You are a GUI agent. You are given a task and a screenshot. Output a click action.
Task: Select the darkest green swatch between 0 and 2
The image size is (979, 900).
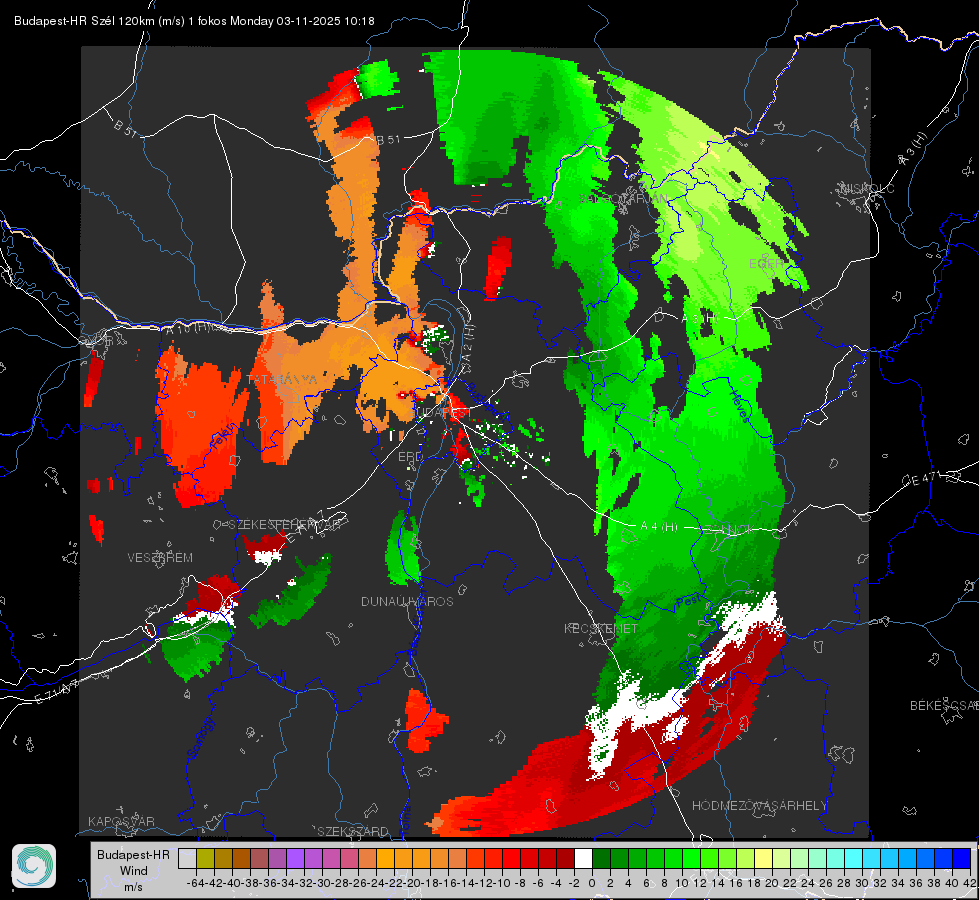[x=601, y=858]
